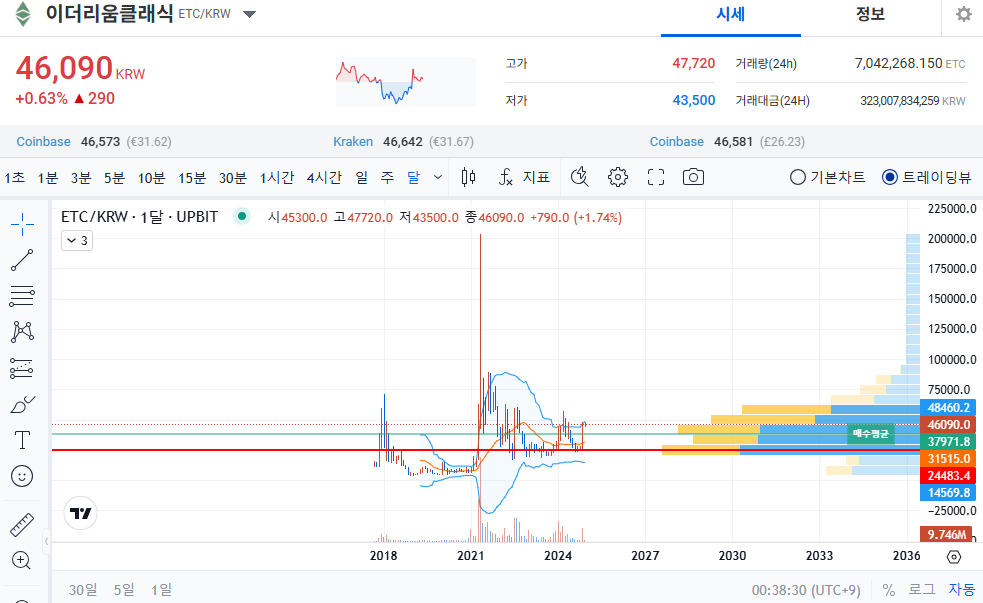Expand the collapsed indicators legend showing 3
983x603 pixels.
[x=77, y=241]
